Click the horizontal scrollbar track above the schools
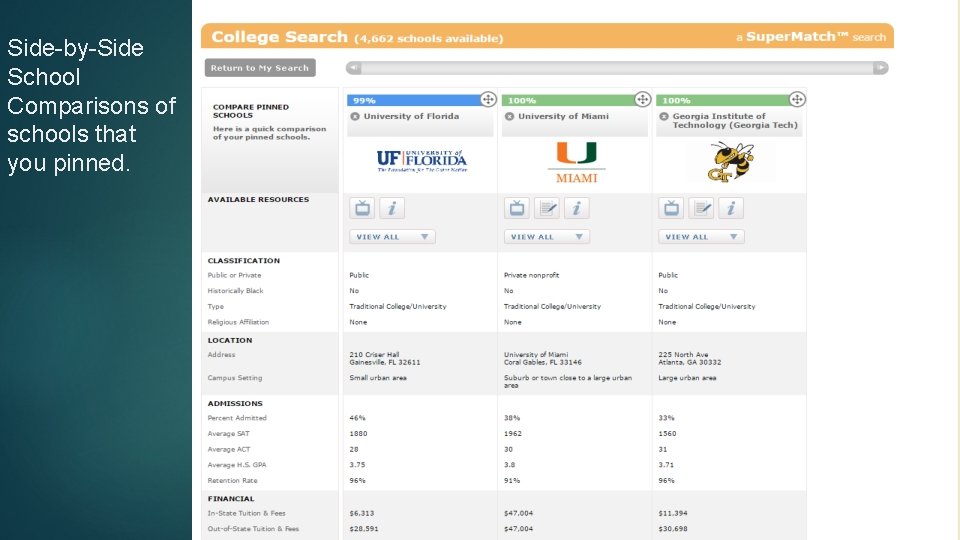 (x=616, y=68)
